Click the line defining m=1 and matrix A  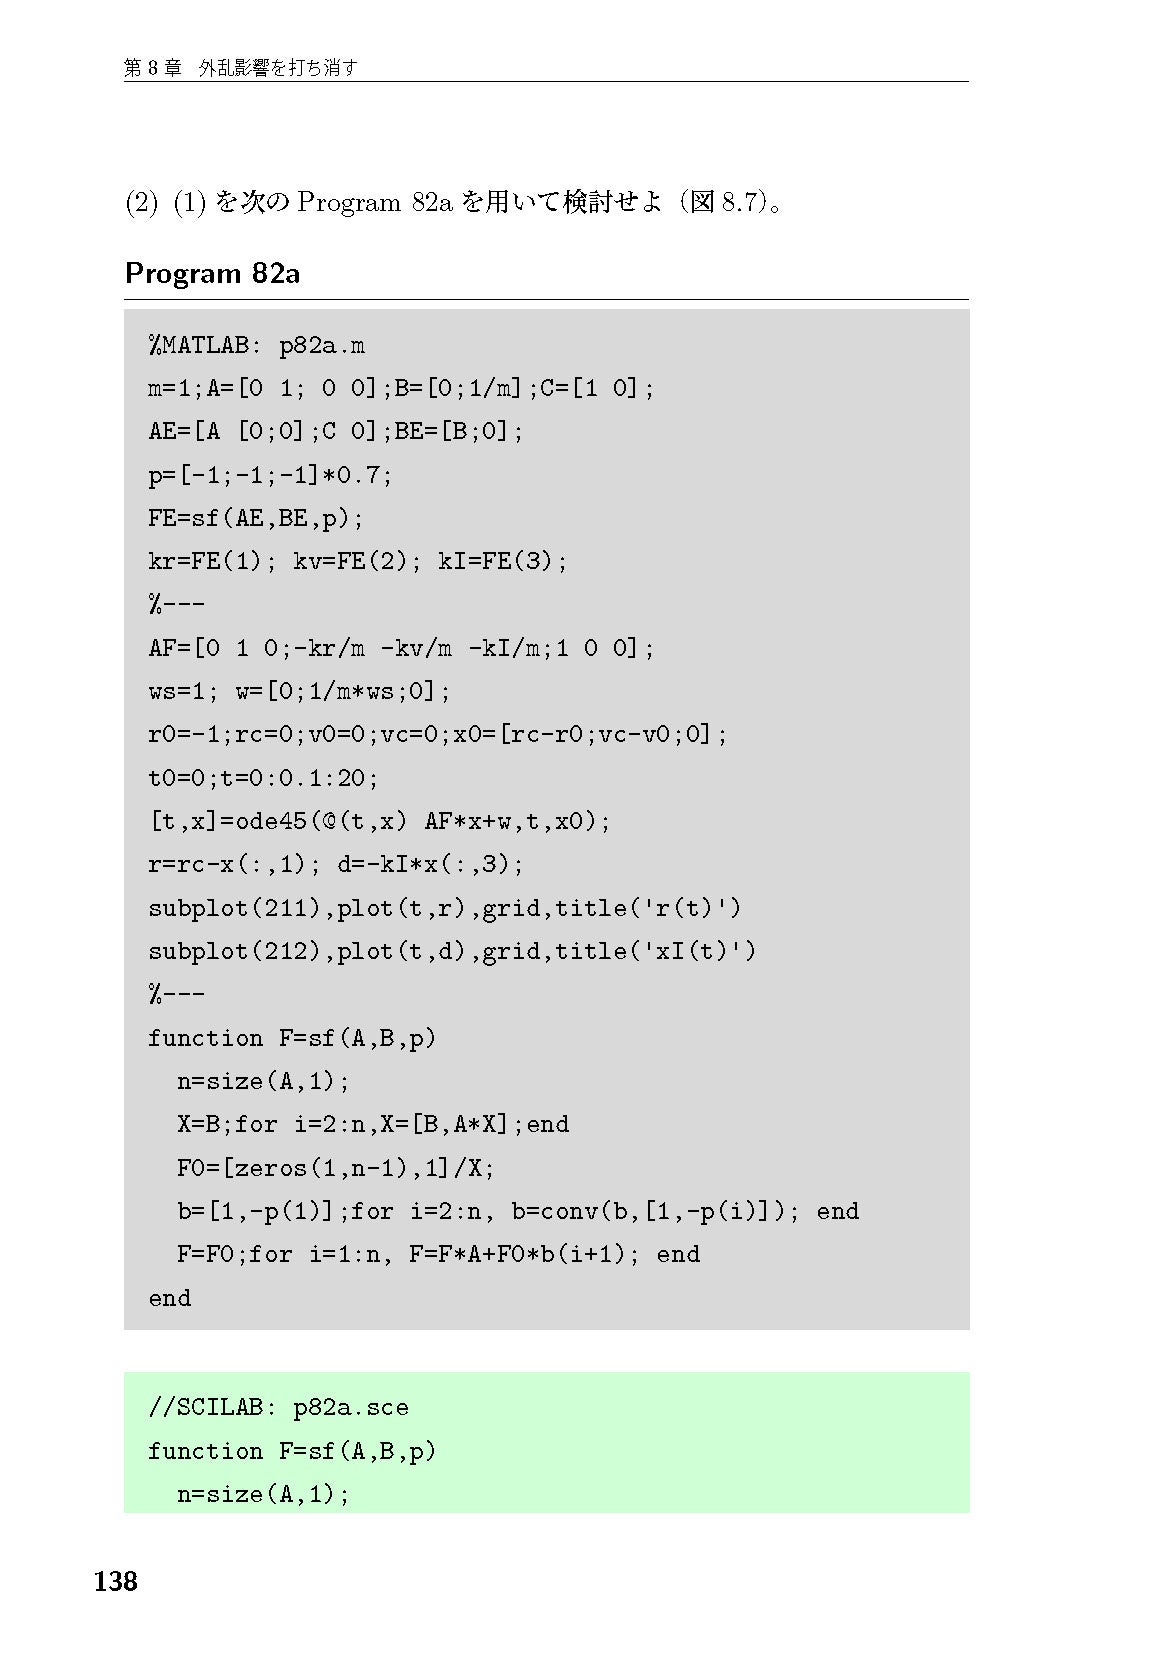coord(401,388)
